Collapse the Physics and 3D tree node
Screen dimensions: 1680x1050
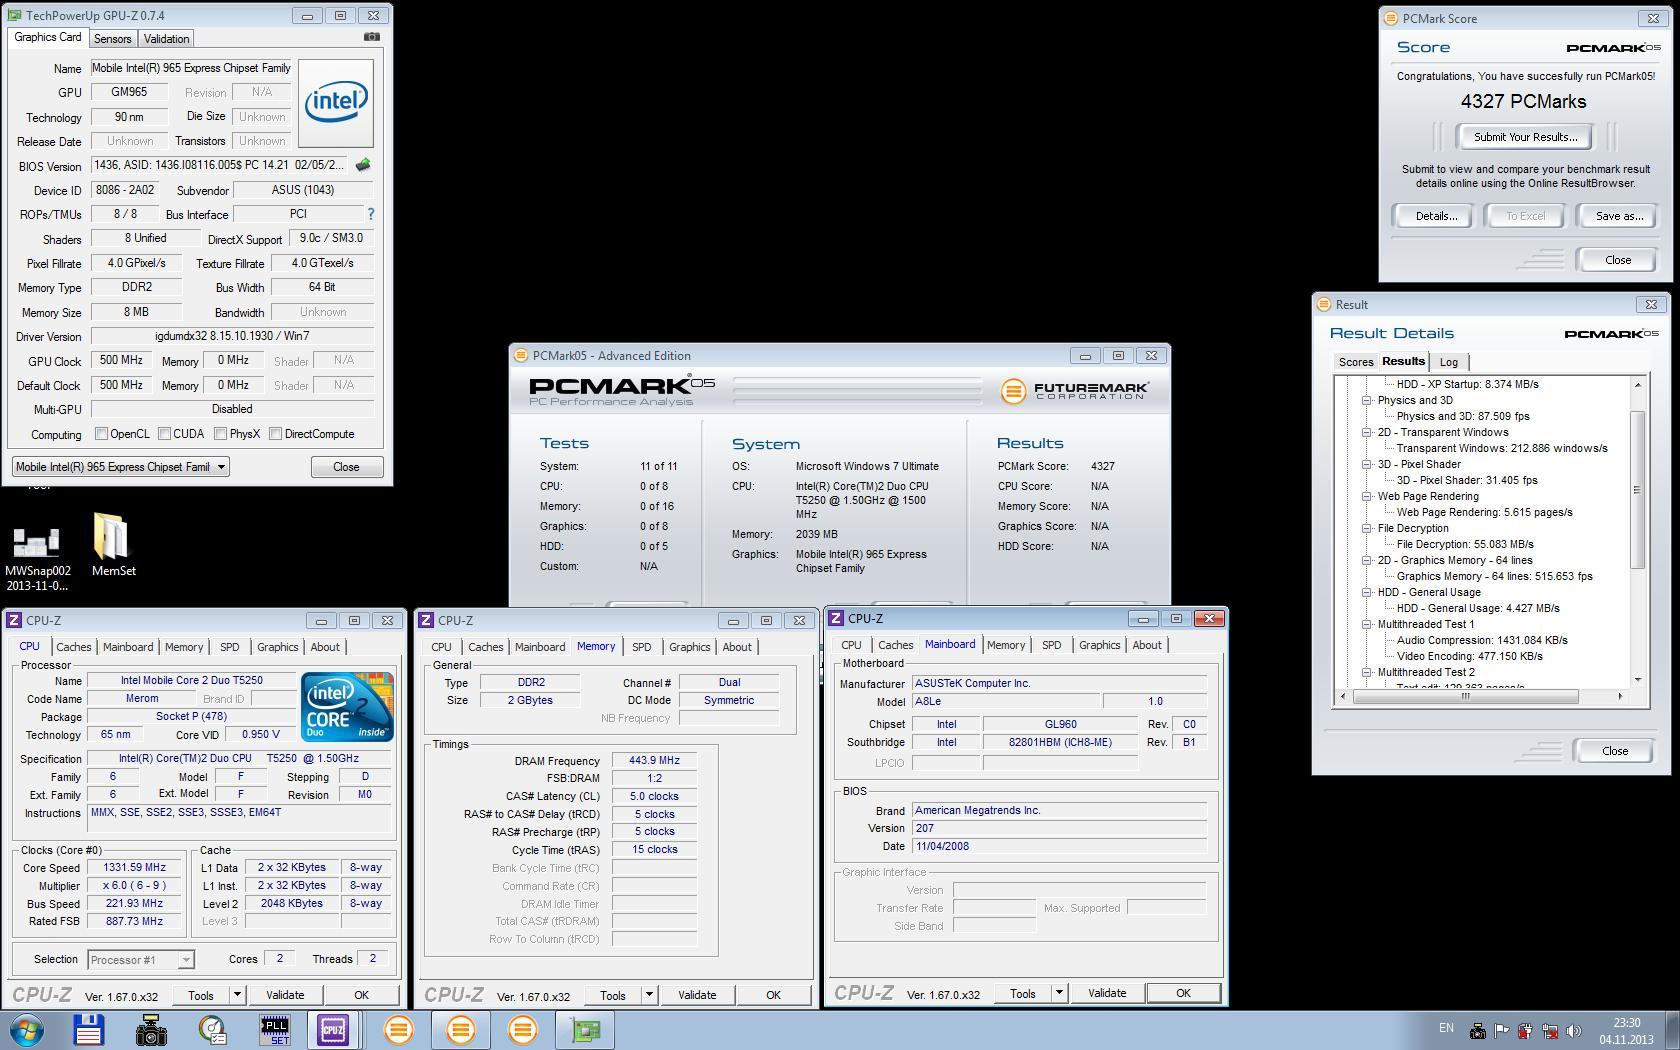tap(1366, 400)
